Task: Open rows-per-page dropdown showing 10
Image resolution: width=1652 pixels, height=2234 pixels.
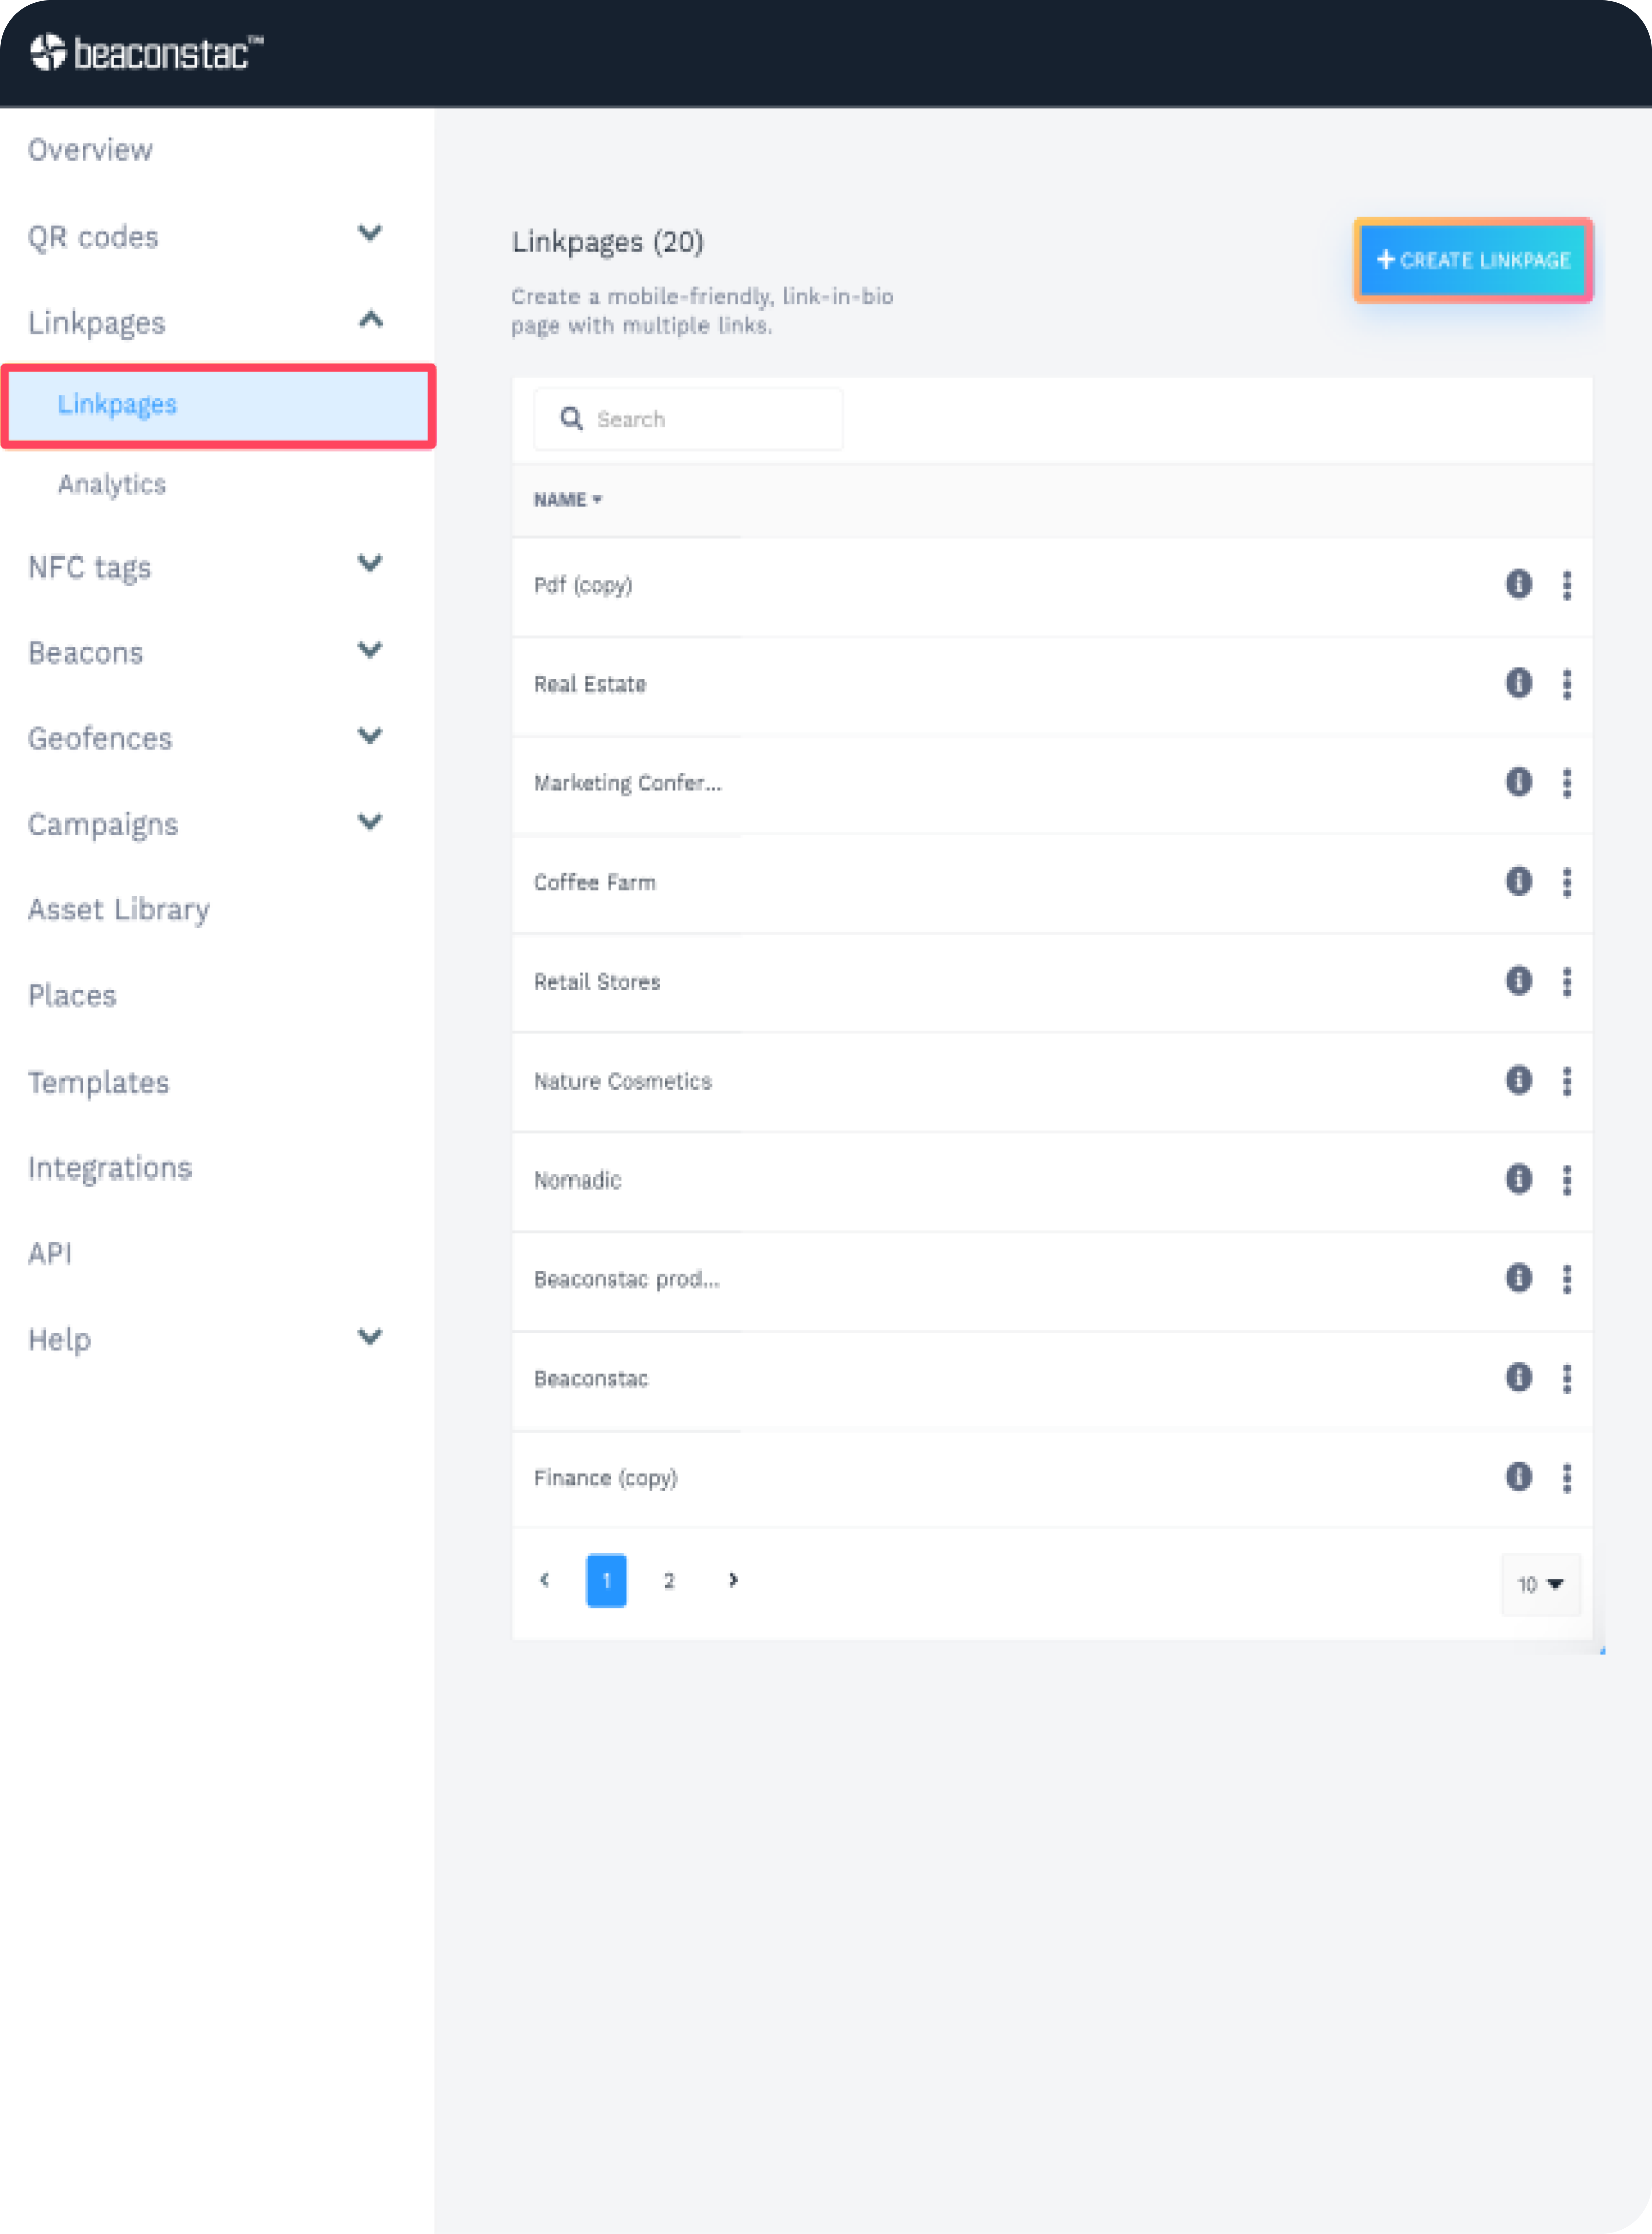Action: pyautogui.click(x=1541, y=1584)
